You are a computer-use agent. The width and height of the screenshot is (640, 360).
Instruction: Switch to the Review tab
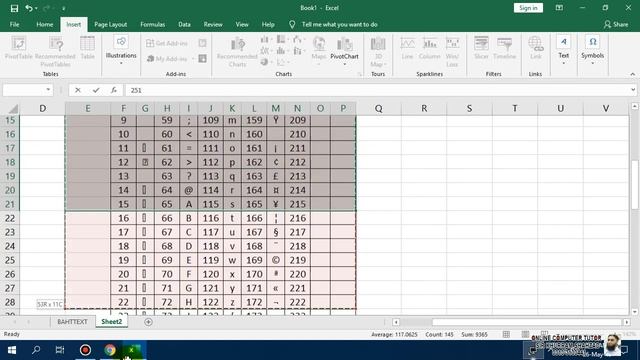click(x=213, y=24)
